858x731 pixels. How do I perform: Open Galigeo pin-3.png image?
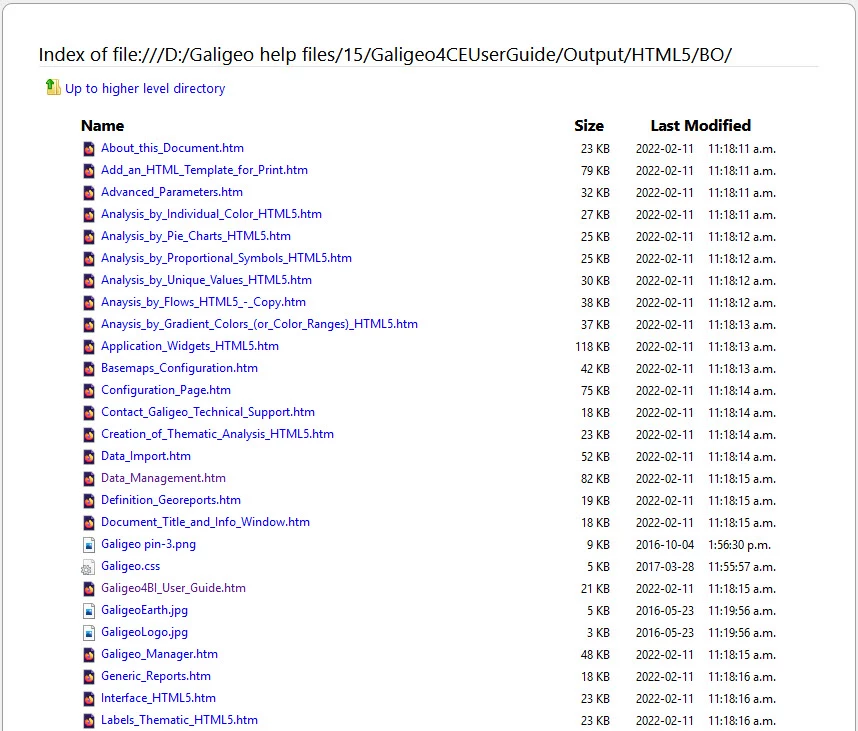(x=148, y=544)
